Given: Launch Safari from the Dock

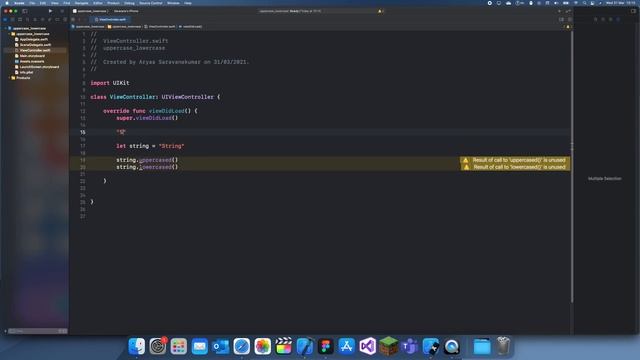Looking at the screenshot, I should (x=242, y=346).
